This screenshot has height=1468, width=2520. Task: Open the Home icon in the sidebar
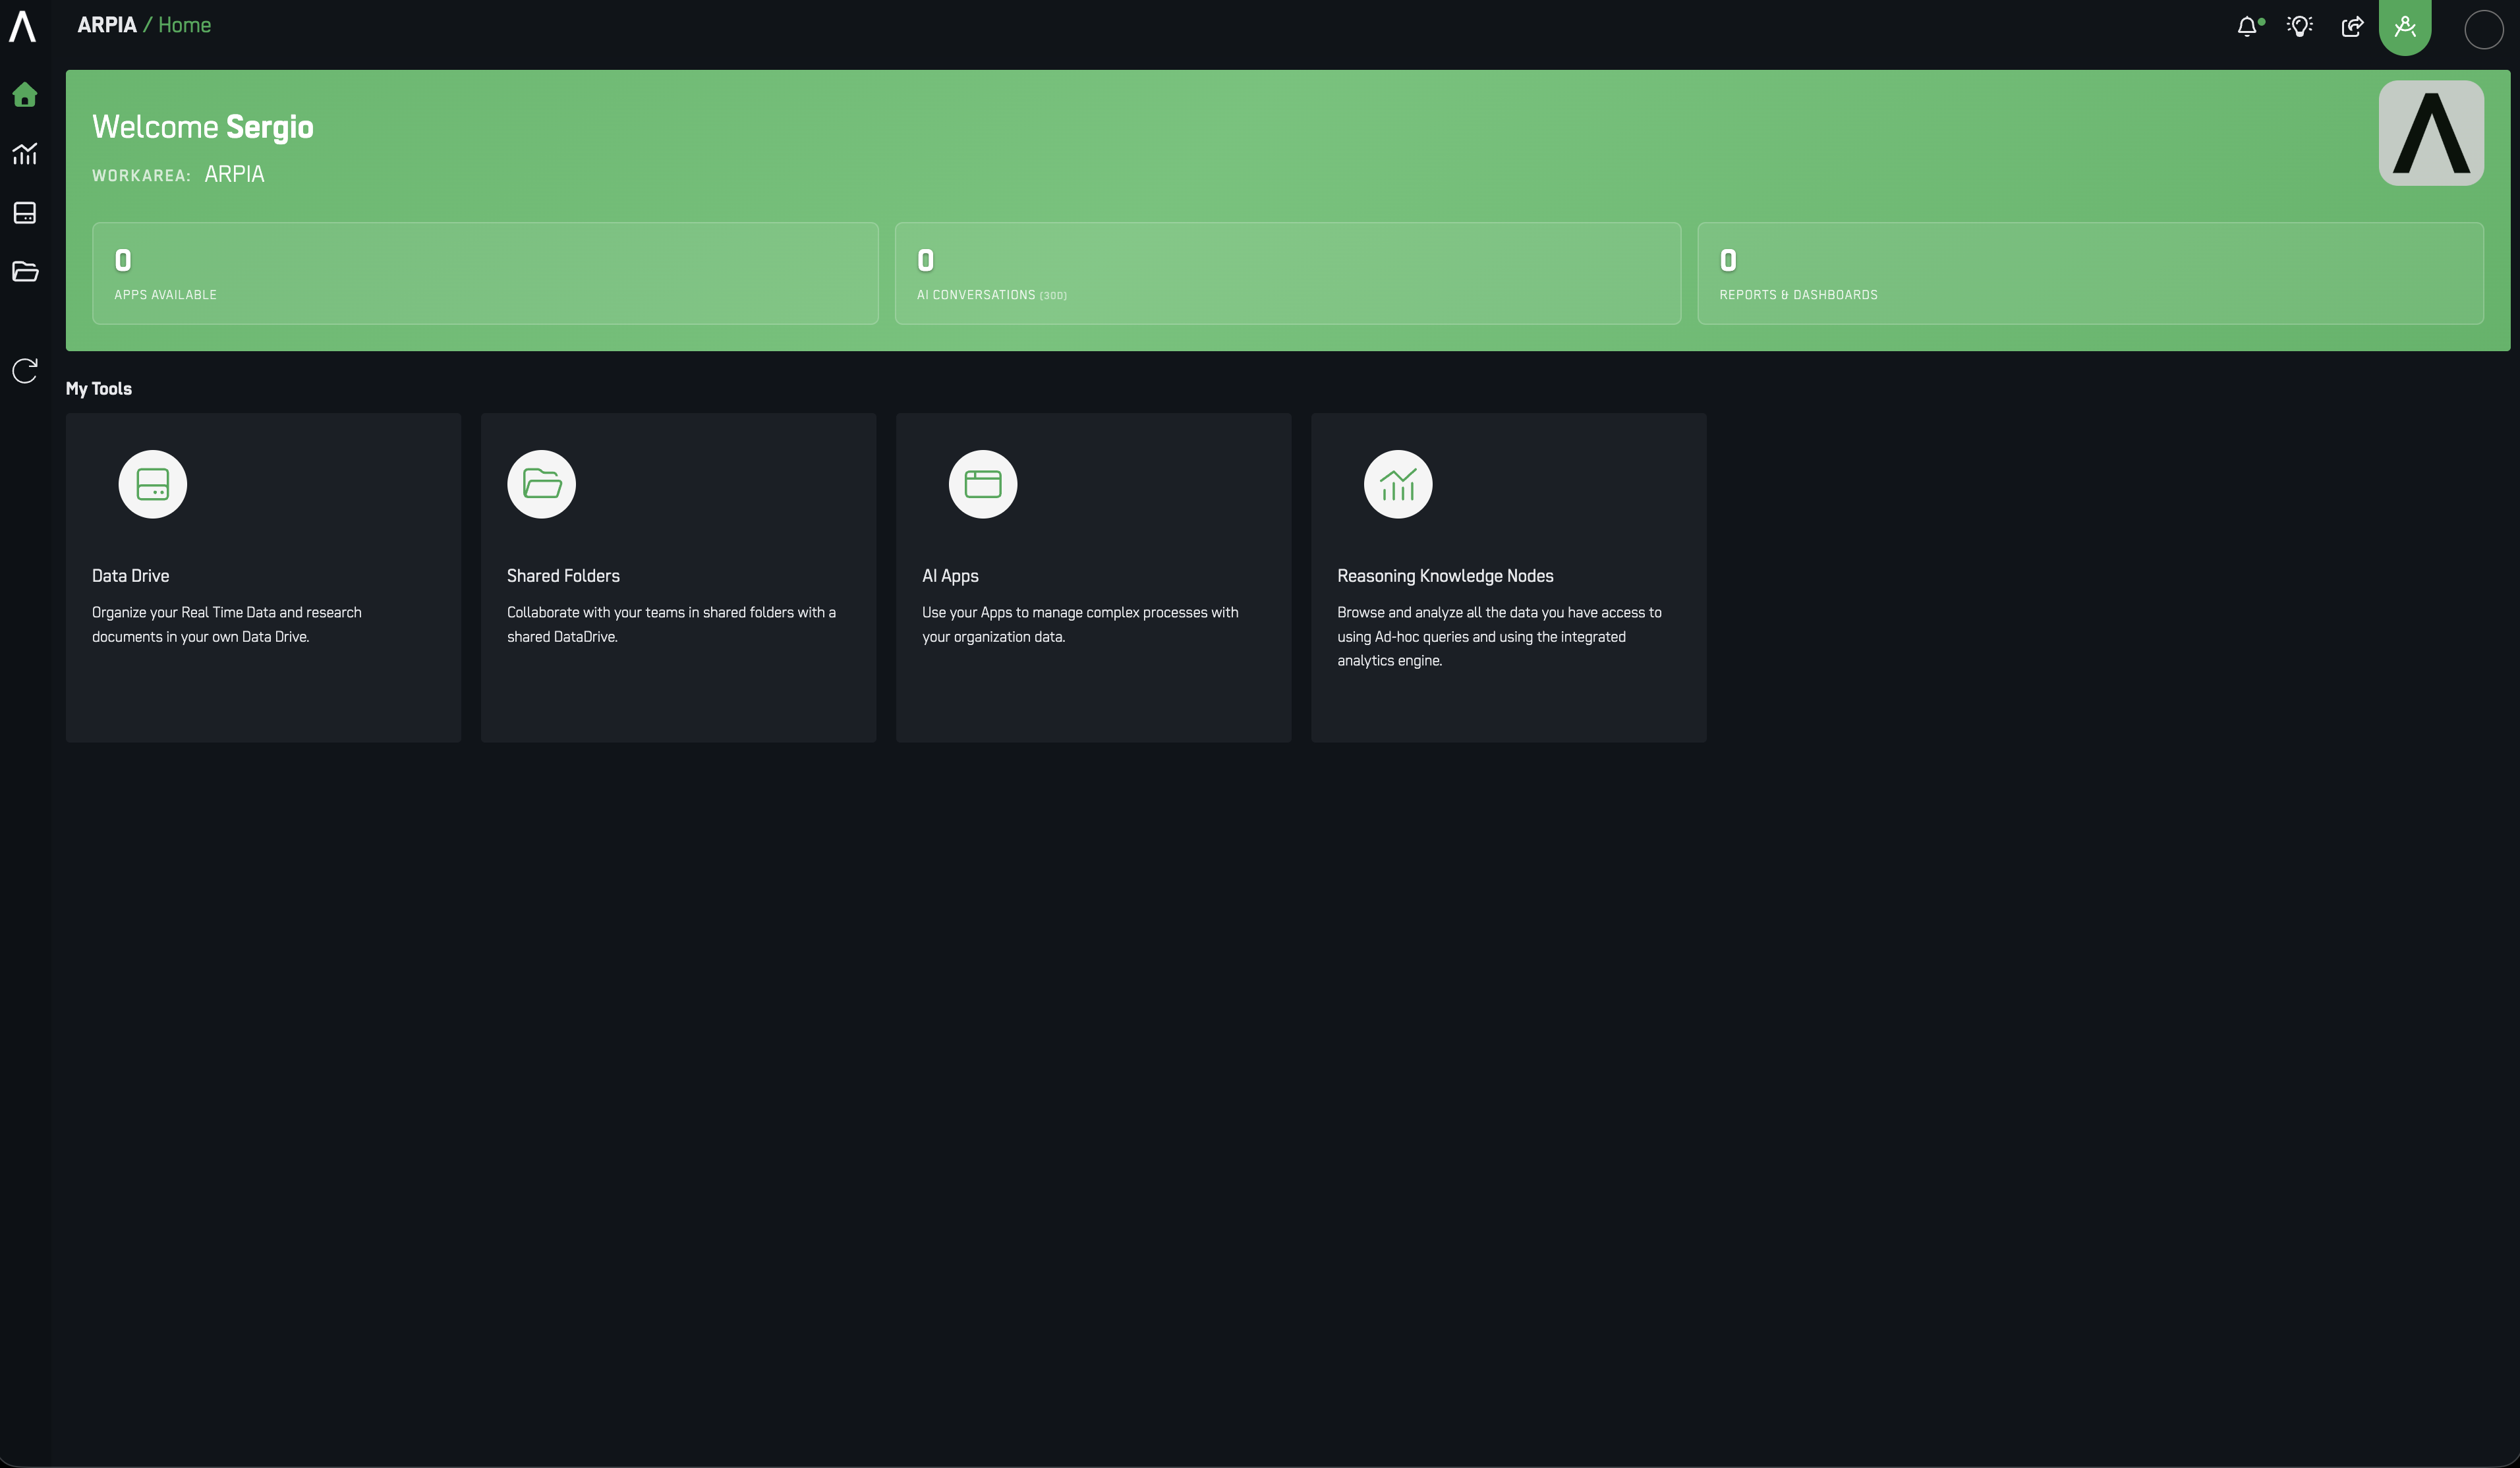pyautogui.click(x=25, y=95)
